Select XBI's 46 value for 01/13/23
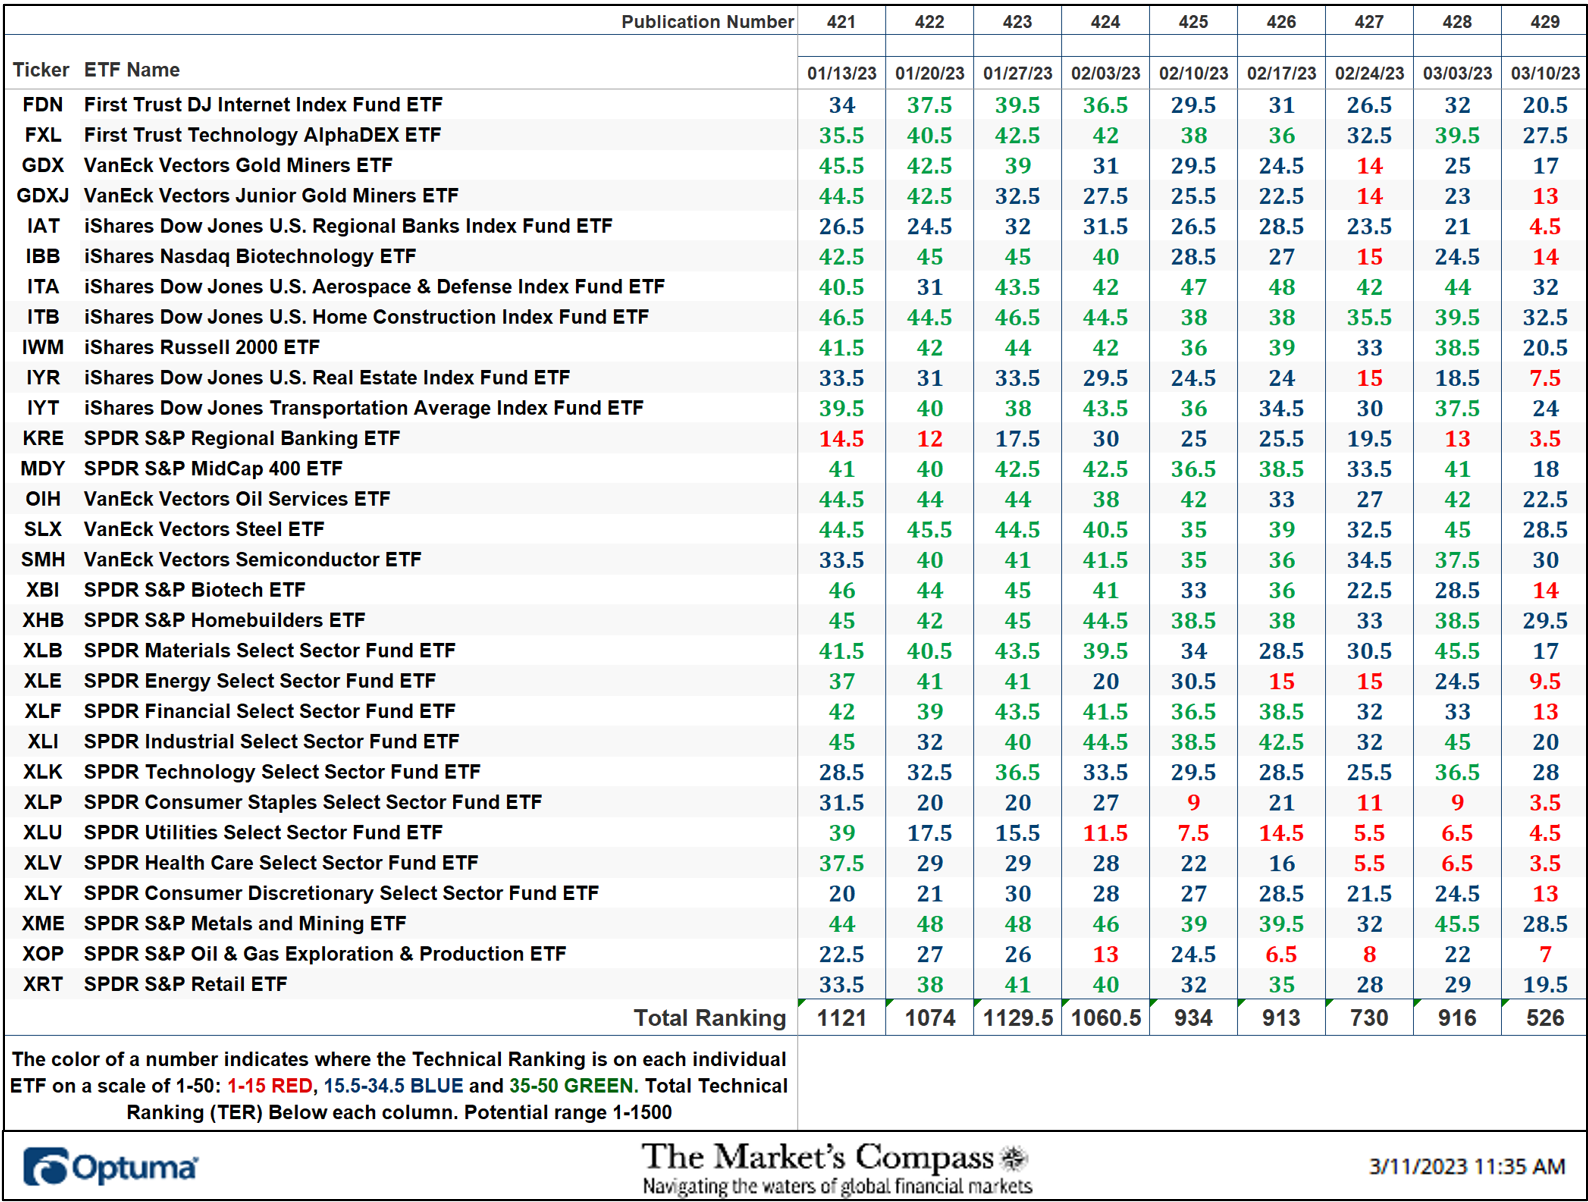 (841, 590)
